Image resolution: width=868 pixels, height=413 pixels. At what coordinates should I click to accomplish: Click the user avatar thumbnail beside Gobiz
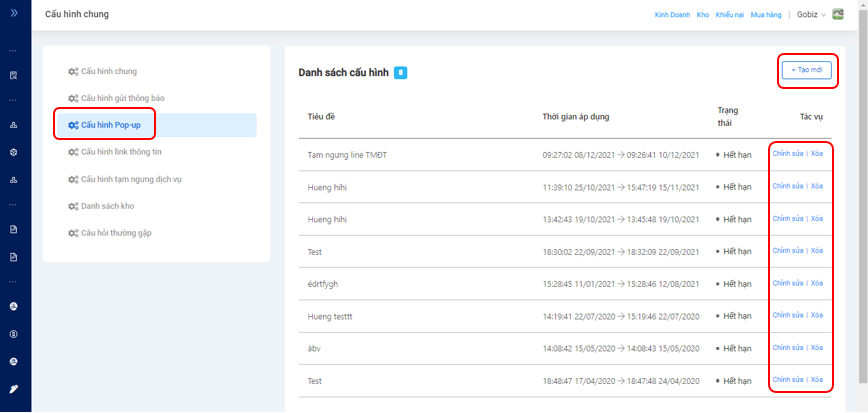837,14
